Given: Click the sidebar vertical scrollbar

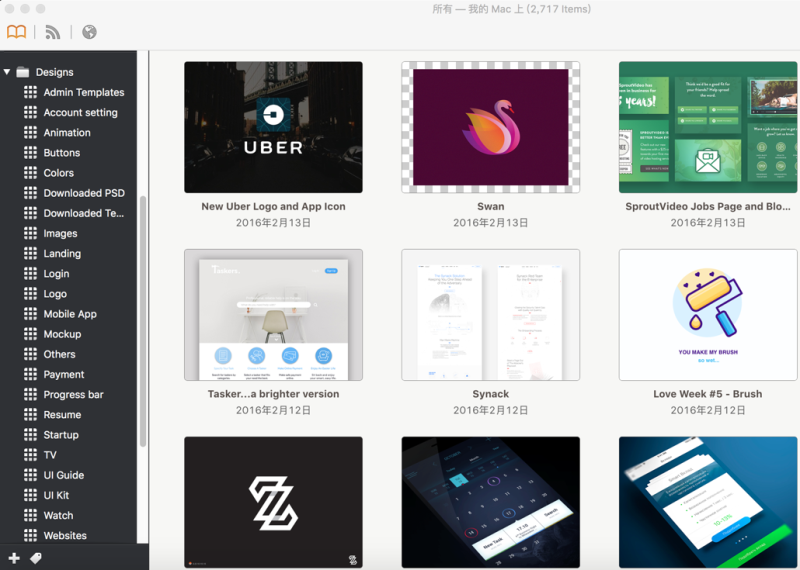Looking at the screenshot, I should click(143, 321).
